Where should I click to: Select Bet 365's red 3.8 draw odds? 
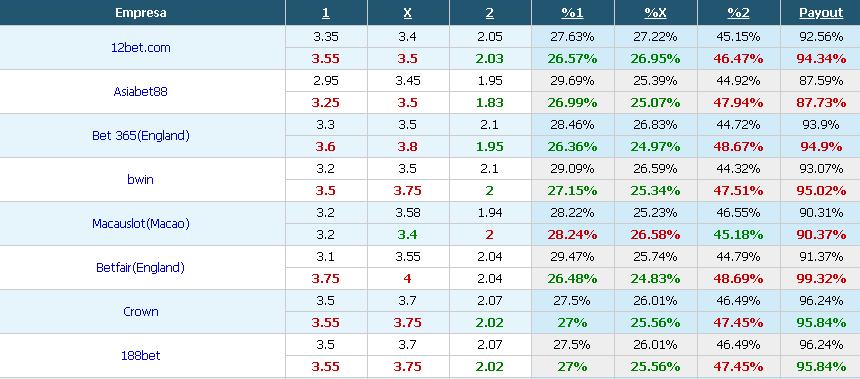click(408, 147)
